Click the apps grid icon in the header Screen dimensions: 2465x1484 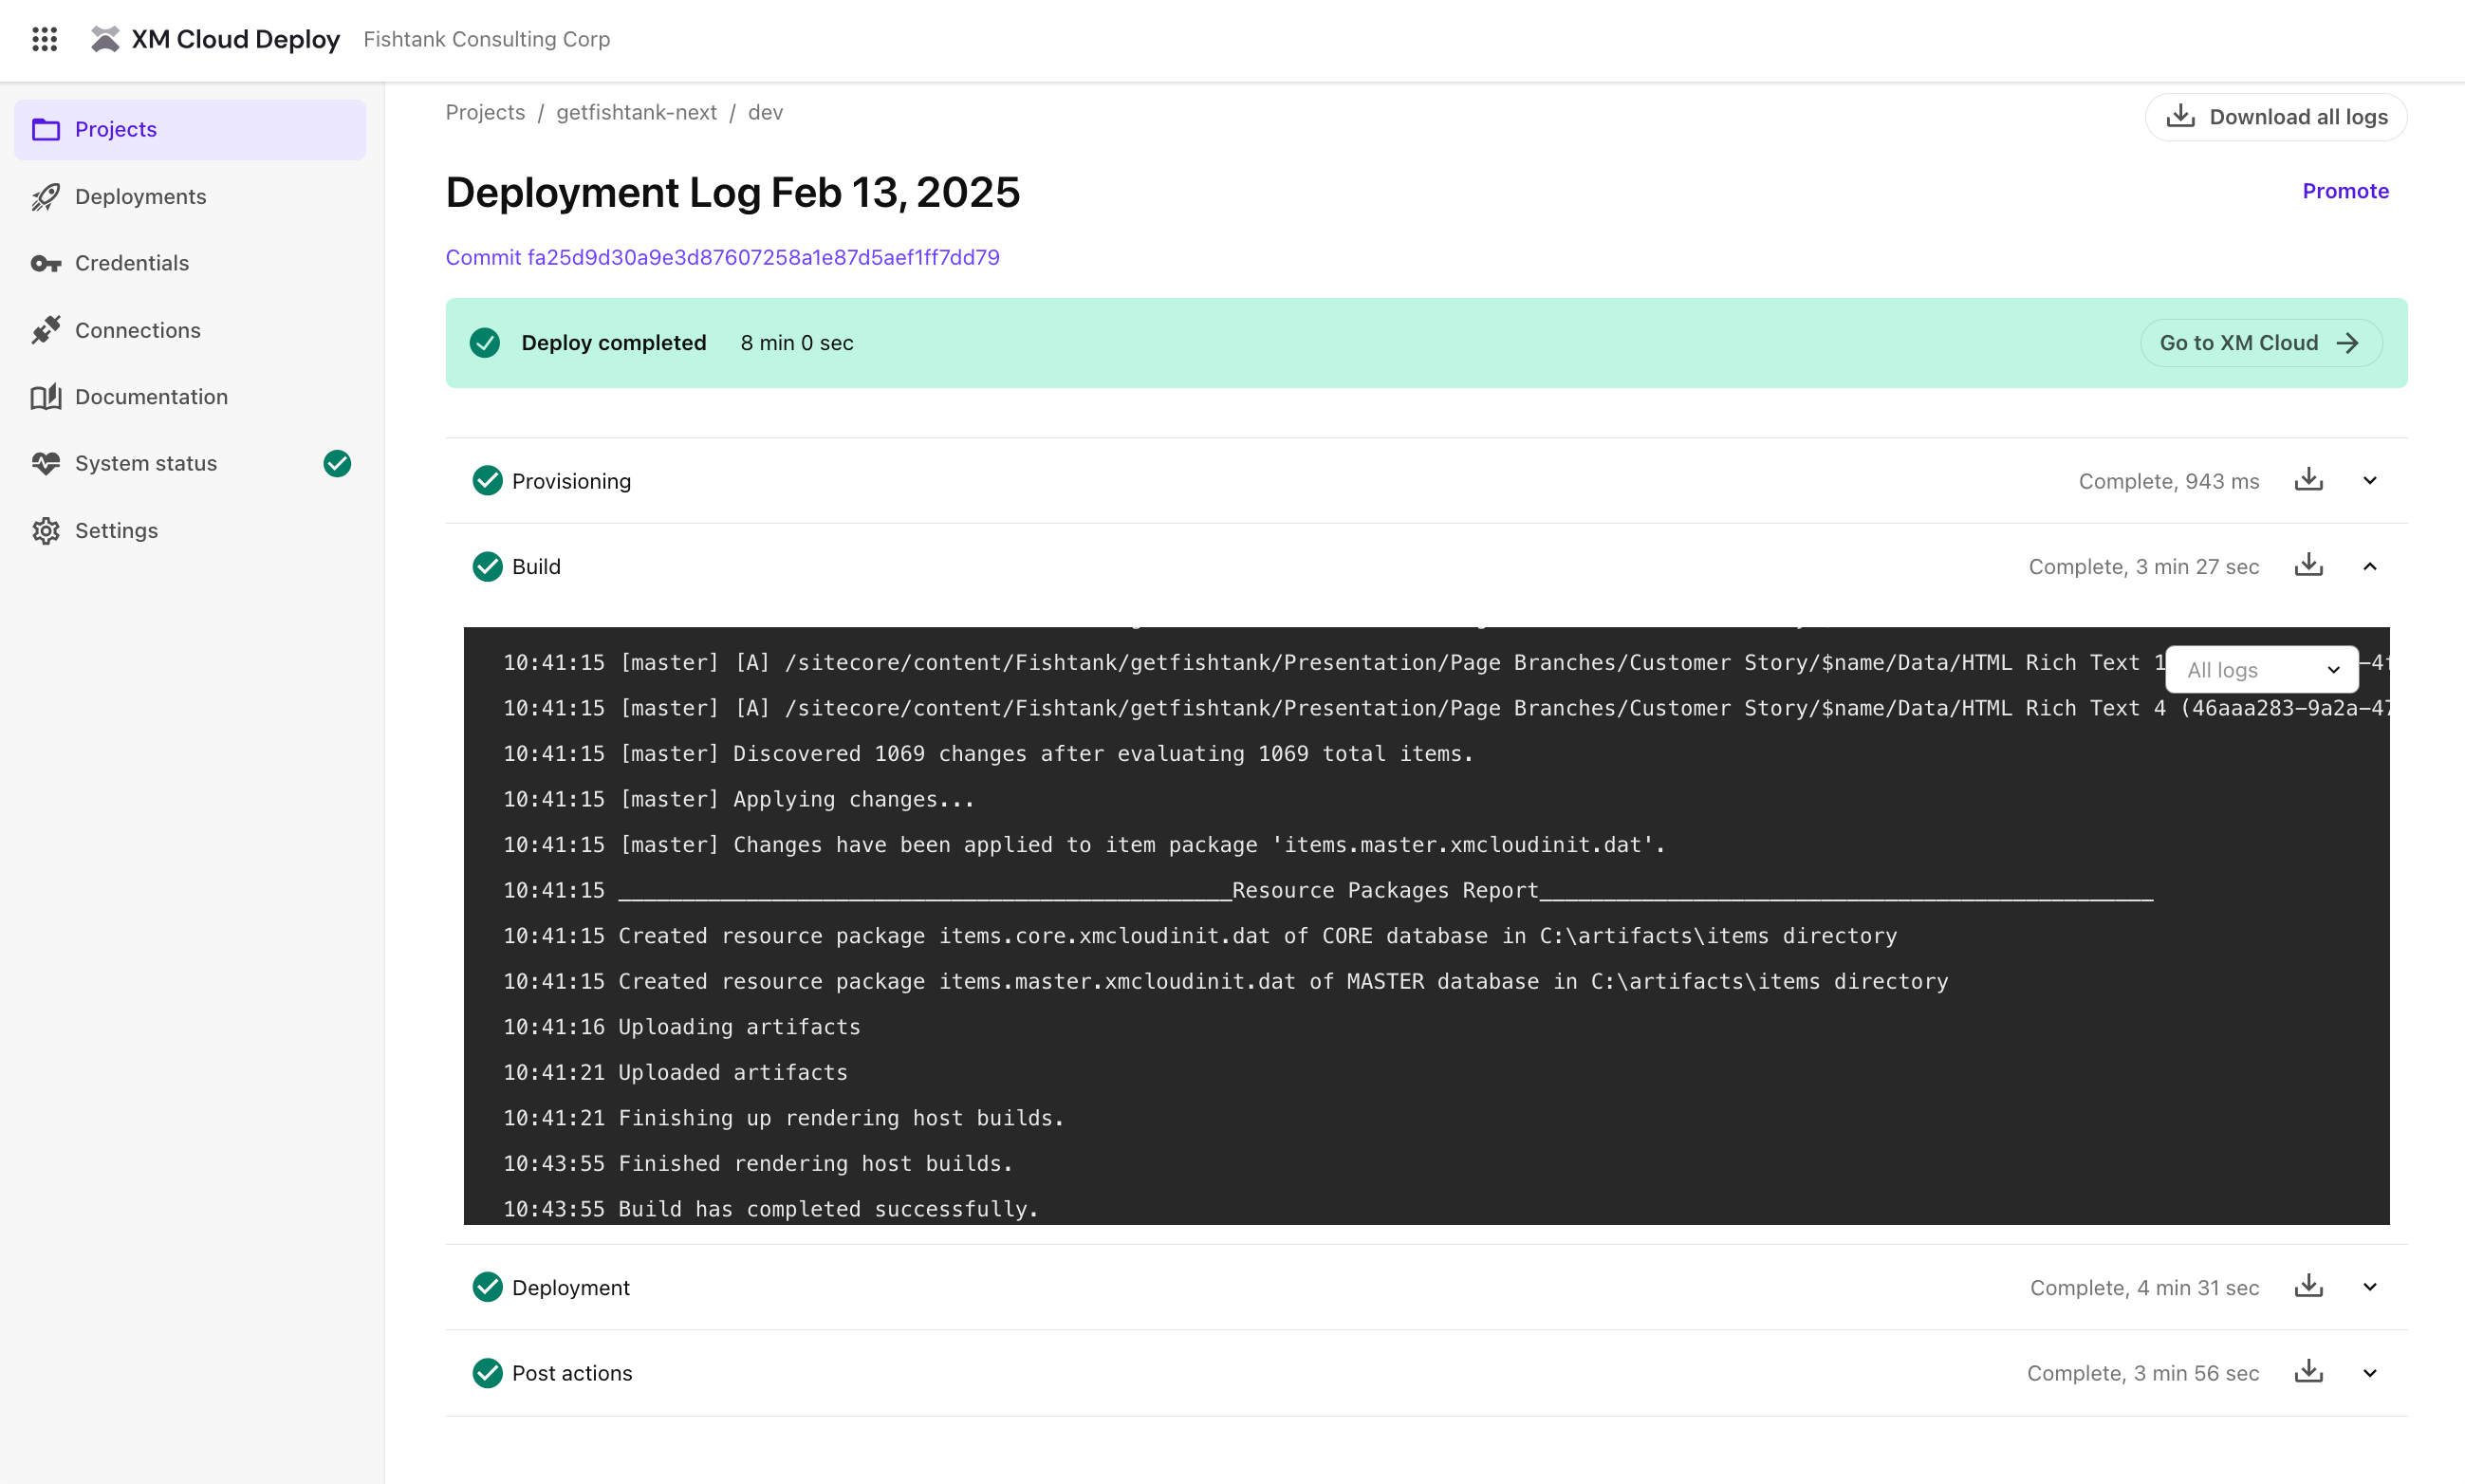(x=44, y=39)
